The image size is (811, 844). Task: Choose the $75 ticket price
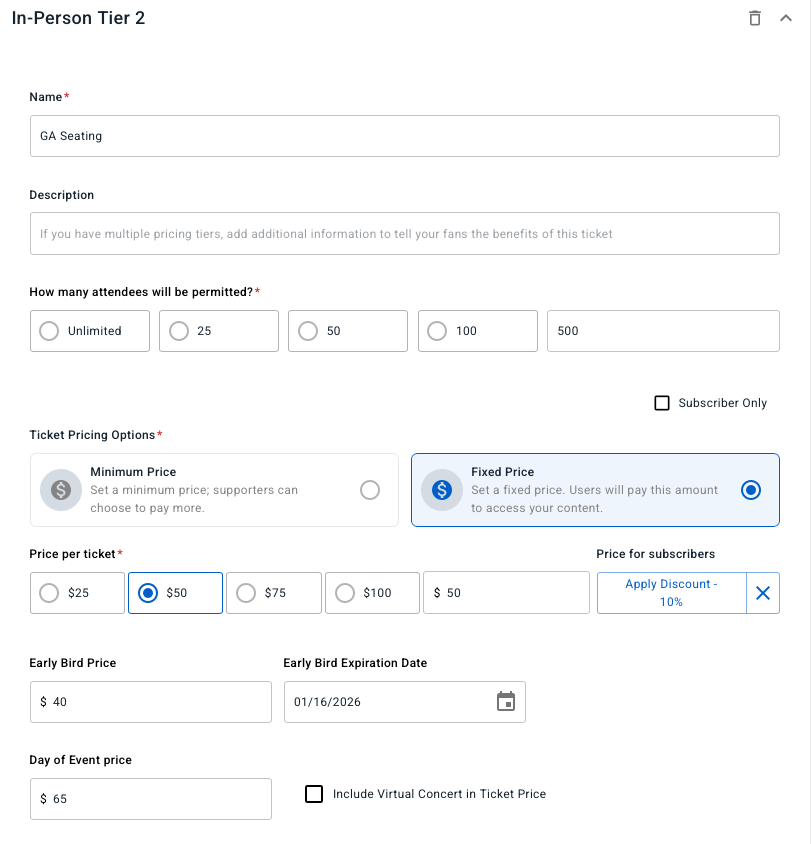click(246, 593)
